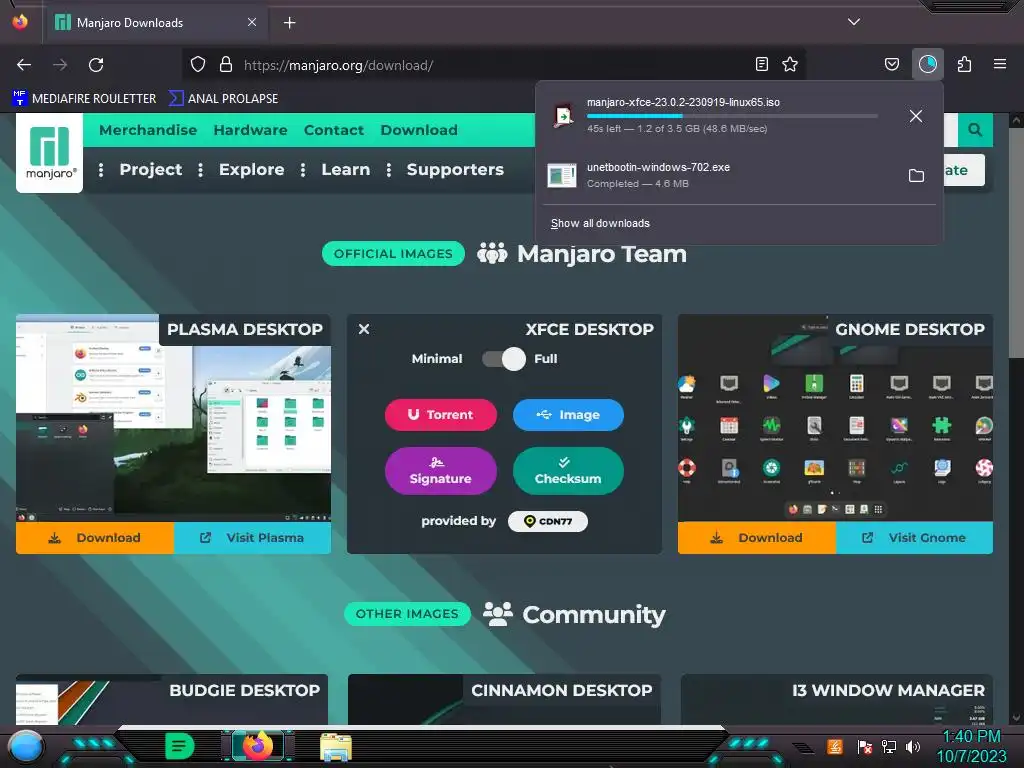
Task: Click the Firefox taskbar button
Action: [x=257, y=746]
